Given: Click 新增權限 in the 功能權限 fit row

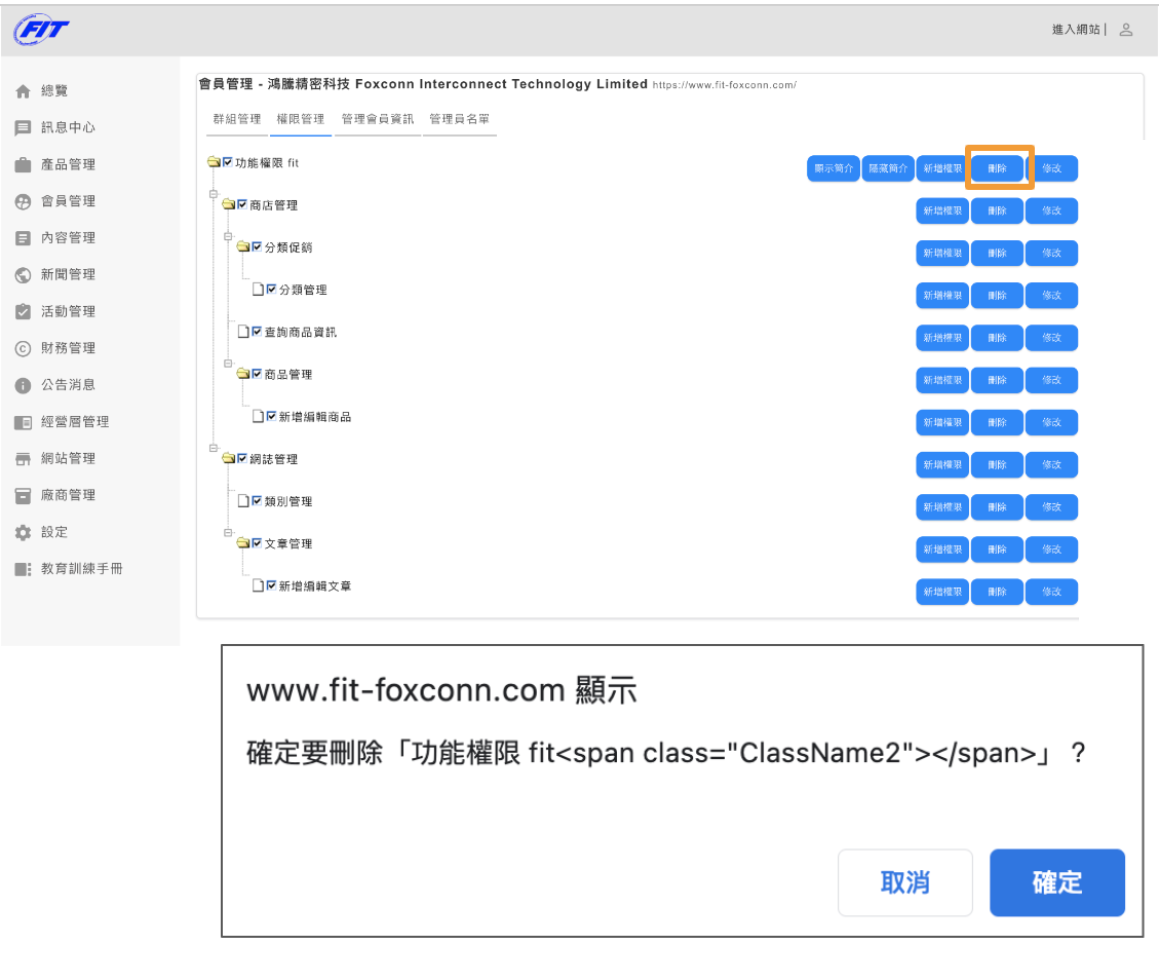Looking at the screenshot, I should [942, 169].
